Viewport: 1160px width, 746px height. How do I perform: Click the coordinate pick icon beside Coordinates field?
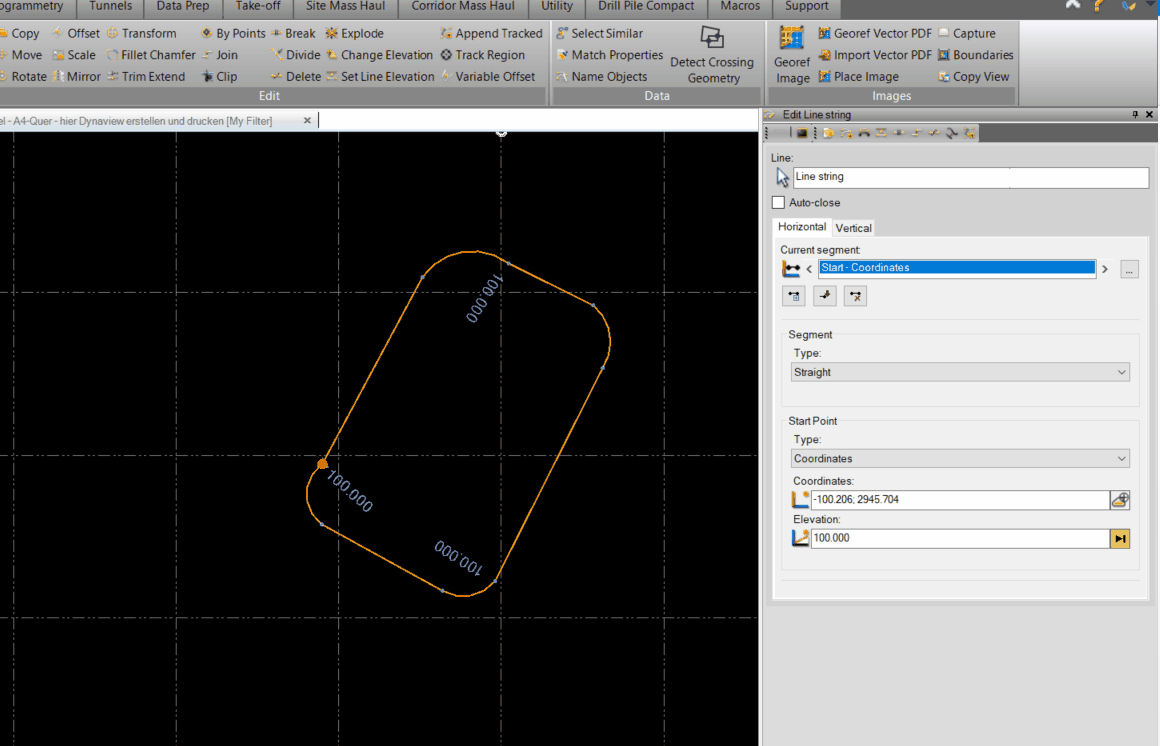coord(1120,499)
